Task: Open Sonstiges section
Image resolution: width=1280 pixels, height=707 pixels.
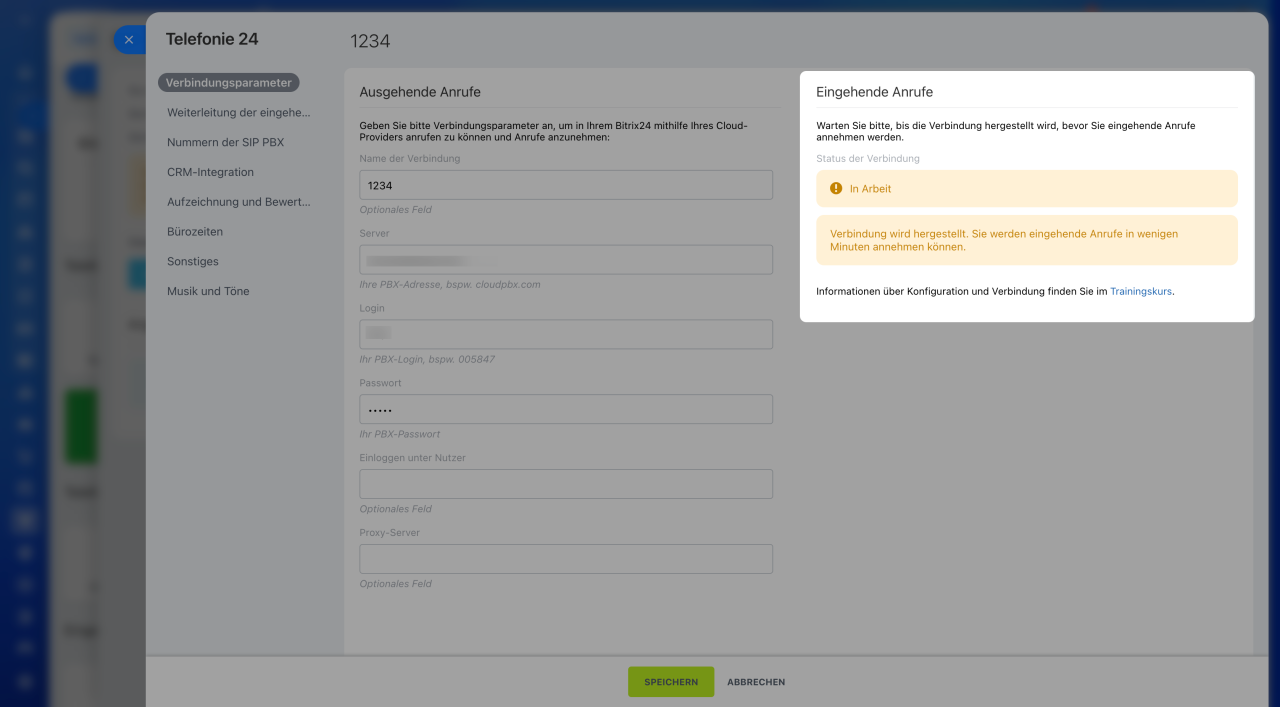Action: click(x=193, y=262)
